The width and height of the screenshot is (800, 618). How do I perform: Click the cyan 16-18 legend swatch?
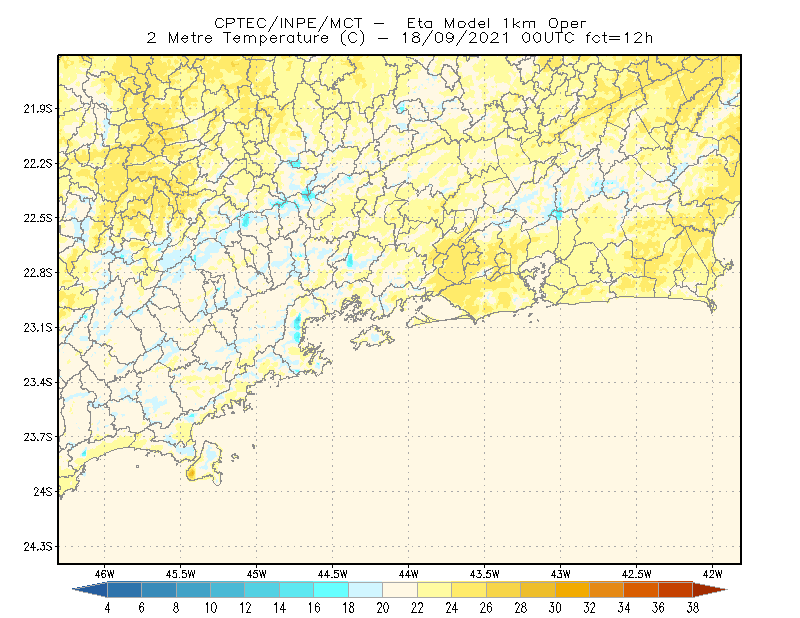(331, 590)
